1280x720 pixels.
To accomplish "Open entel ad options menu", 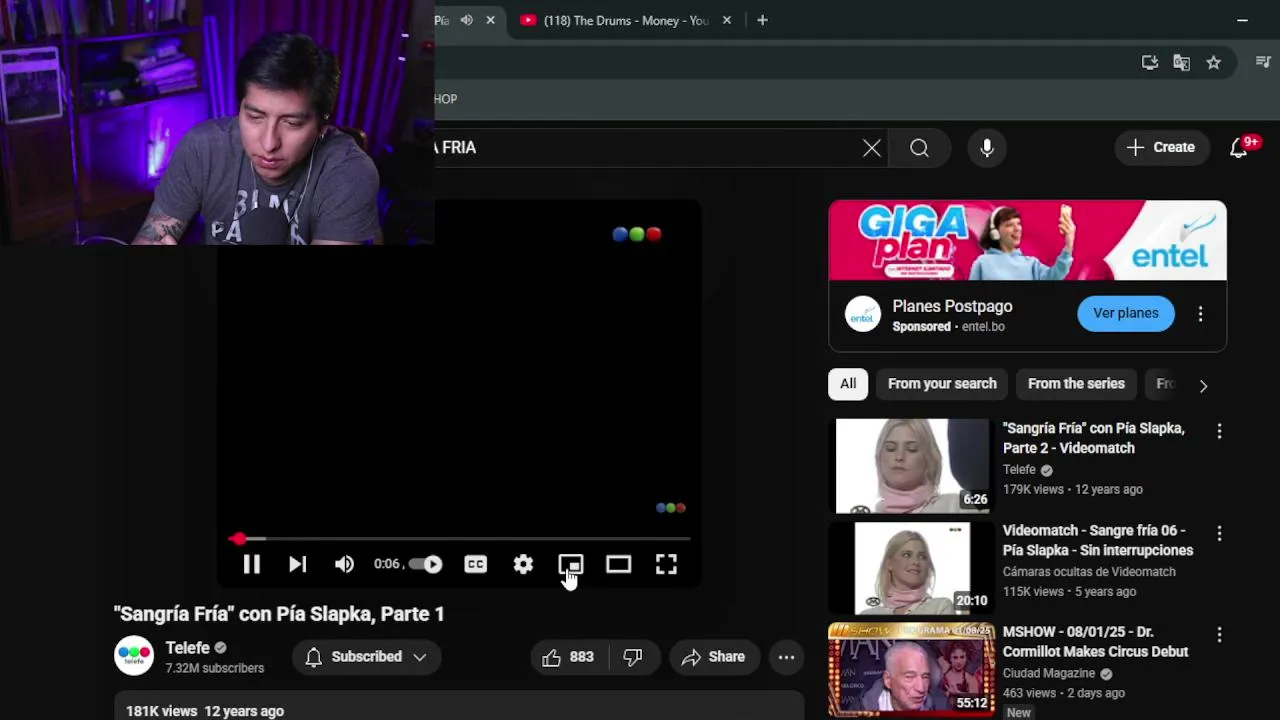I will [1200, 314].
